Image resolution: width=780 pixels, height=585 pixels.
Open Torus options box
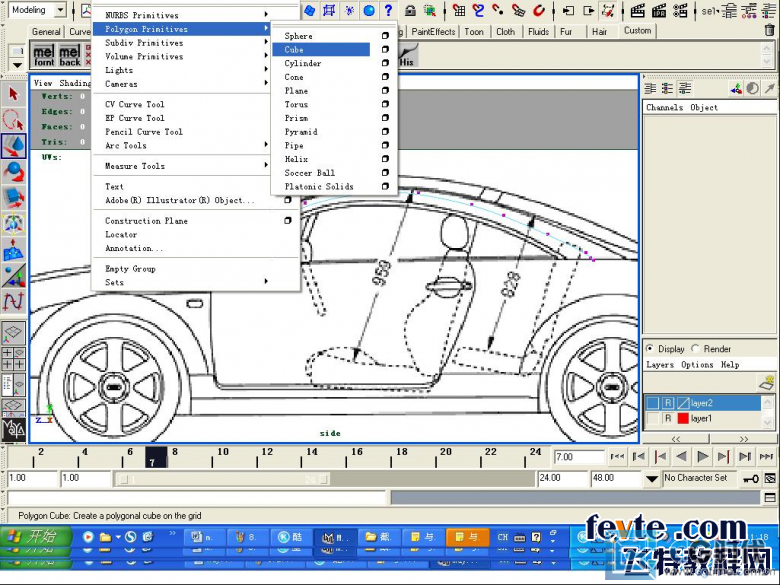coord(385,104)
